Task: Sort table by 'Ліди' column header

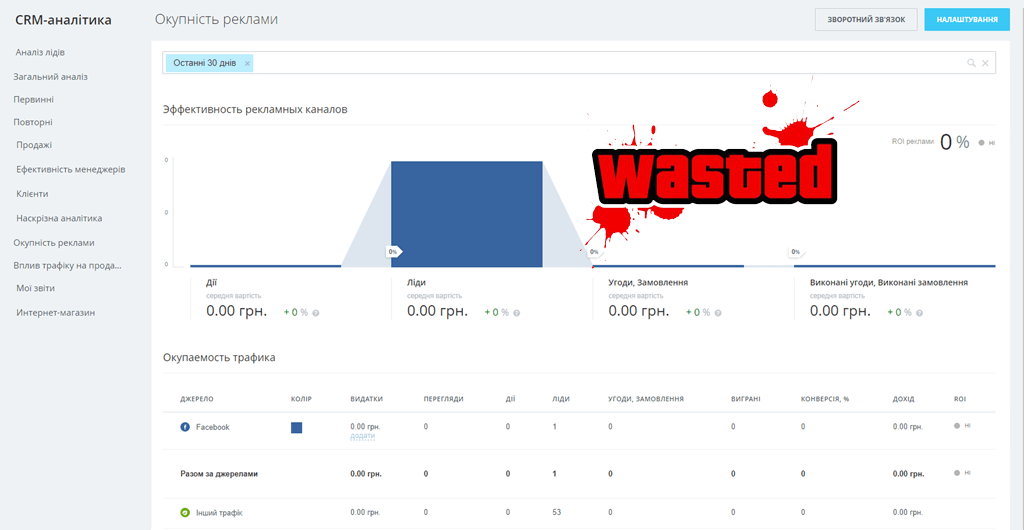Action: point(560,399)
